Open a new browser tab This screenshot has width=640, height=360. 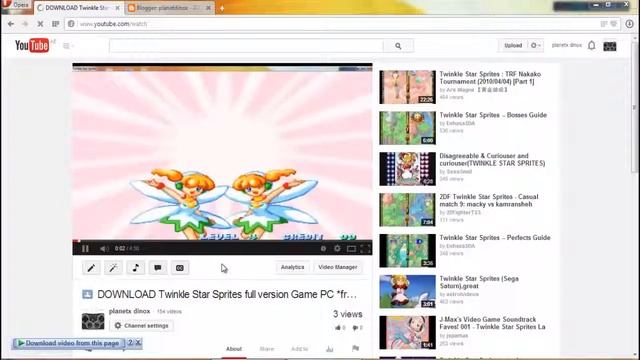(222, 8)
